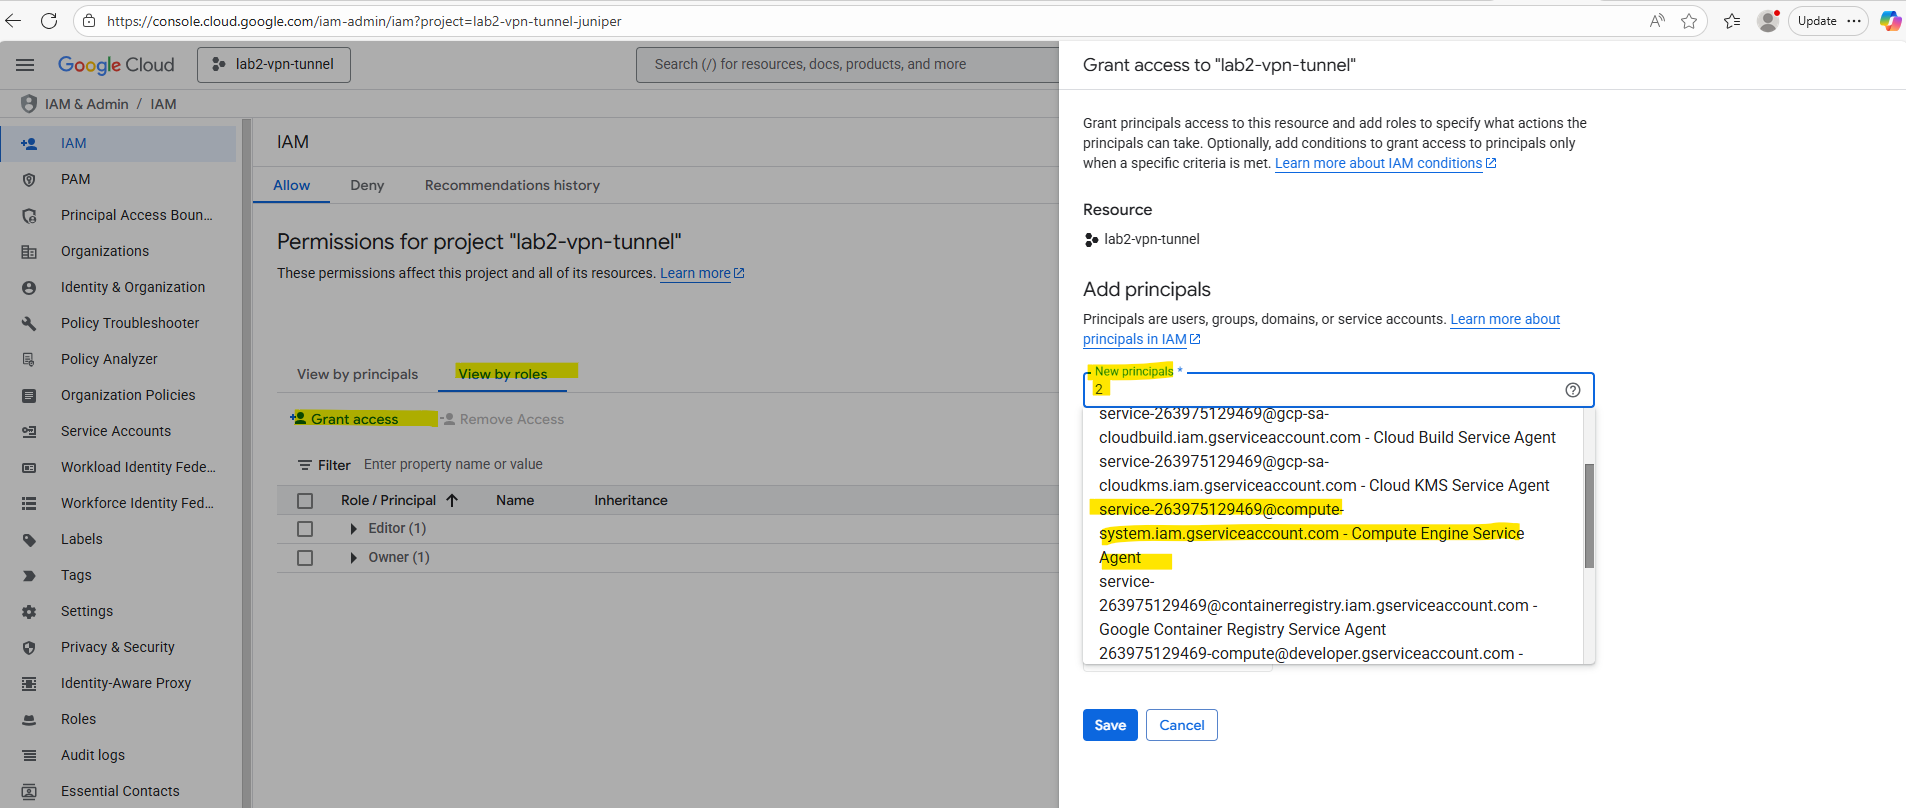Click the blue Save button

tap(1109, 725)
